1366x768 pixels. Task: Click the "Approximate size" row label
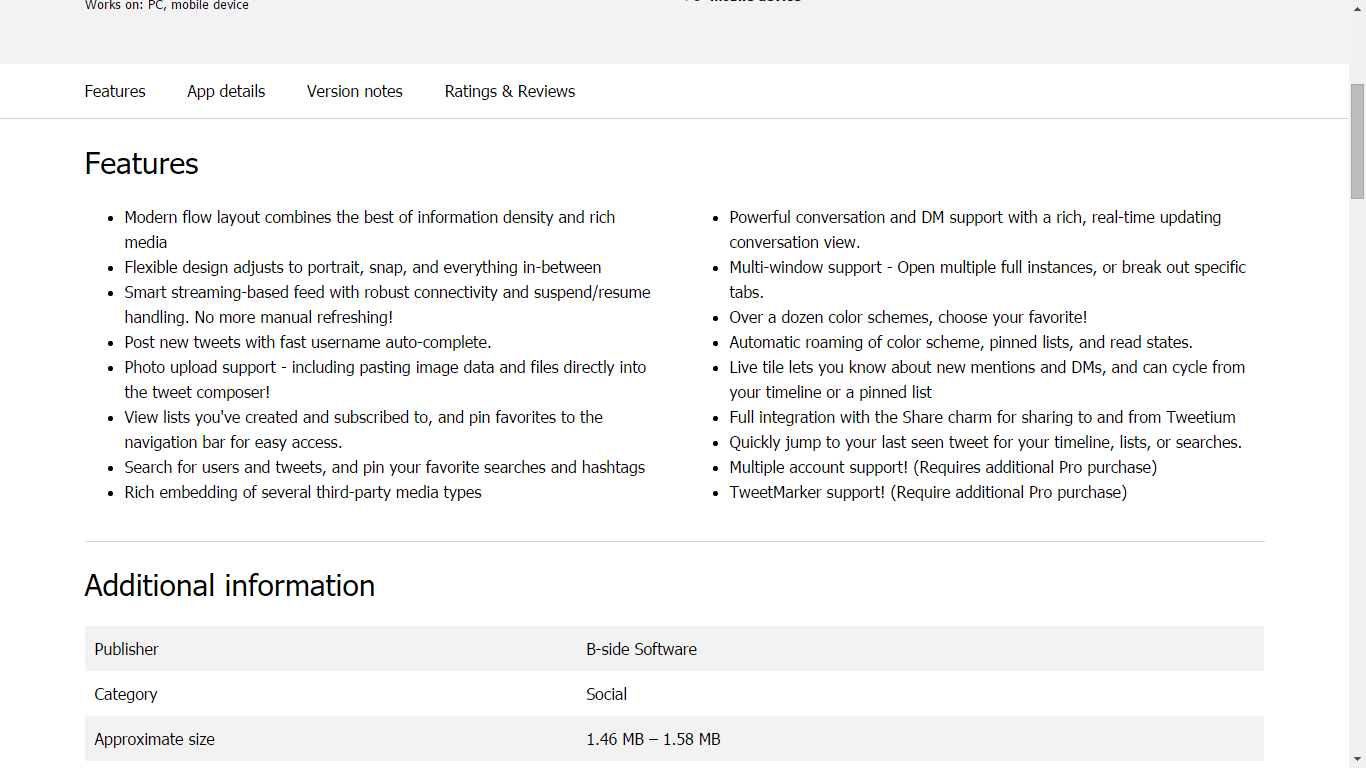pyautogui.click(x=155, y=739)
